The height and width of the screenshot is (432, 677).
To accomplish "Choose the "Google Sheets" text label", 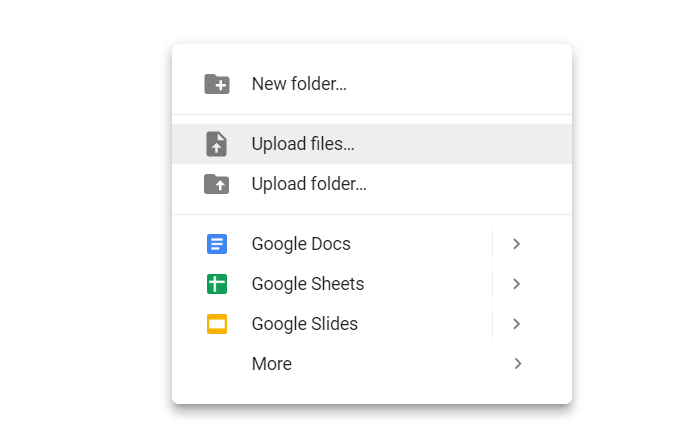I will 308,284.
